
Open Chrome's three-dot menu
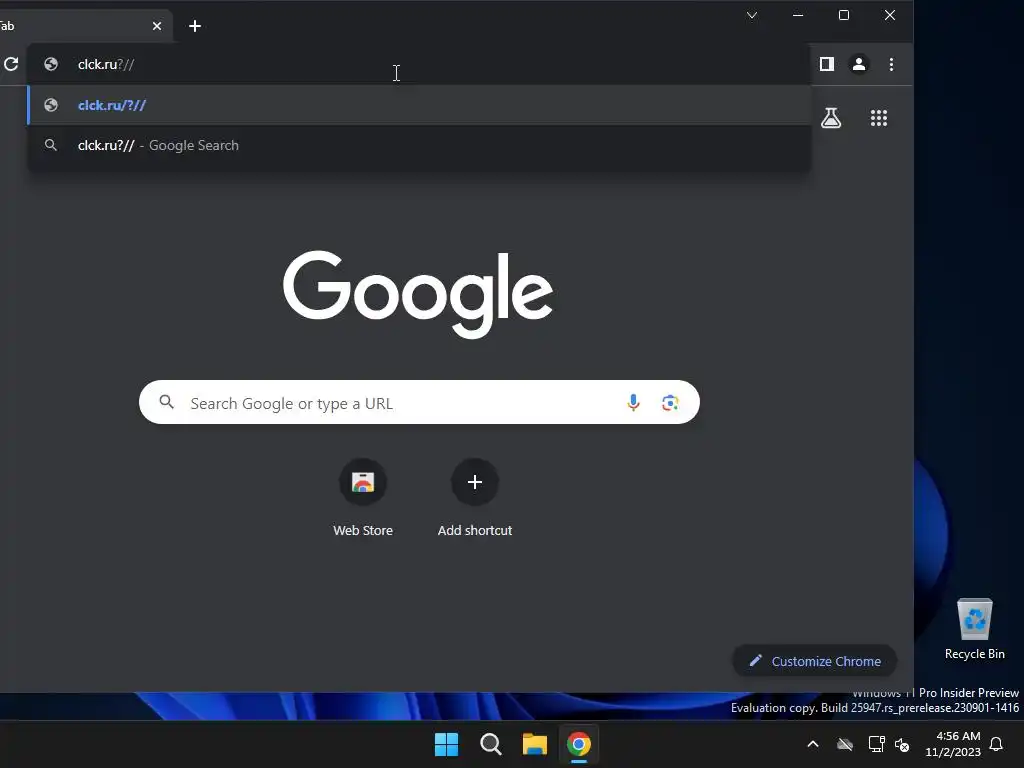[x=891, y=64]
